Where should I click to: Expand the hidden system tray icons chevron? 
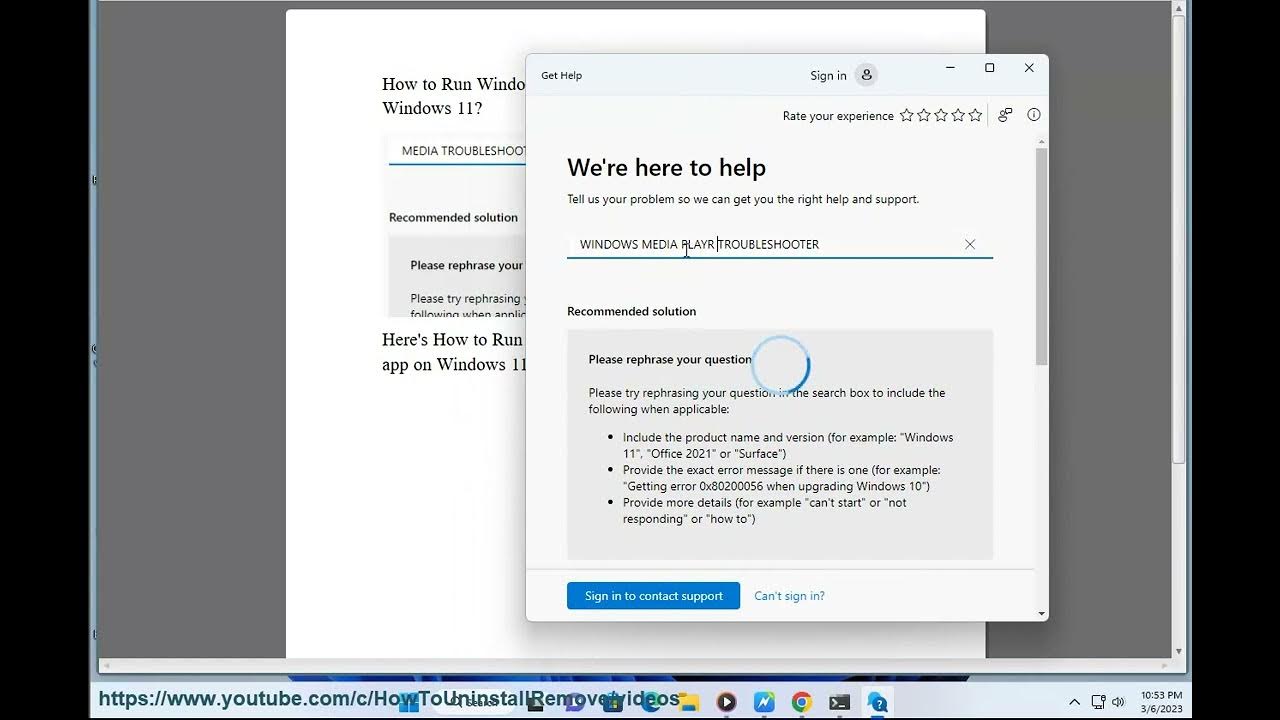(x=1074, y=702)
